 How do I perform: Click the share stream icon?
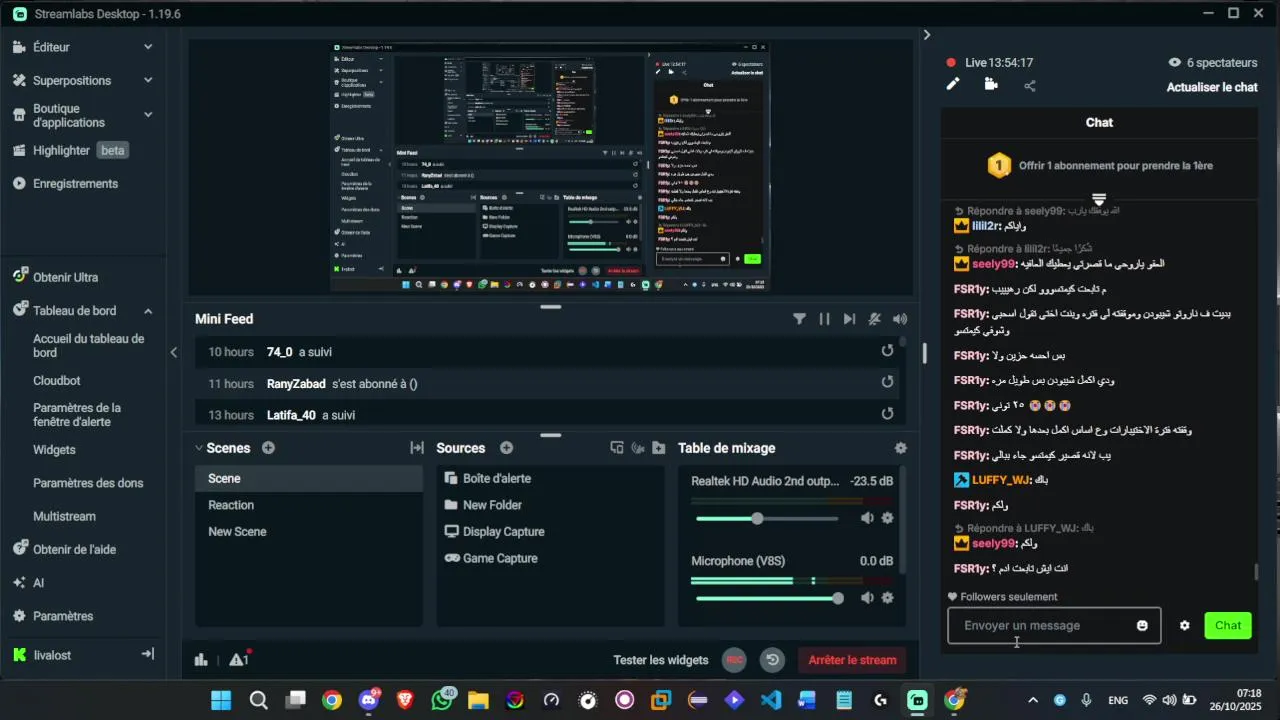[x=1030, y=86]
